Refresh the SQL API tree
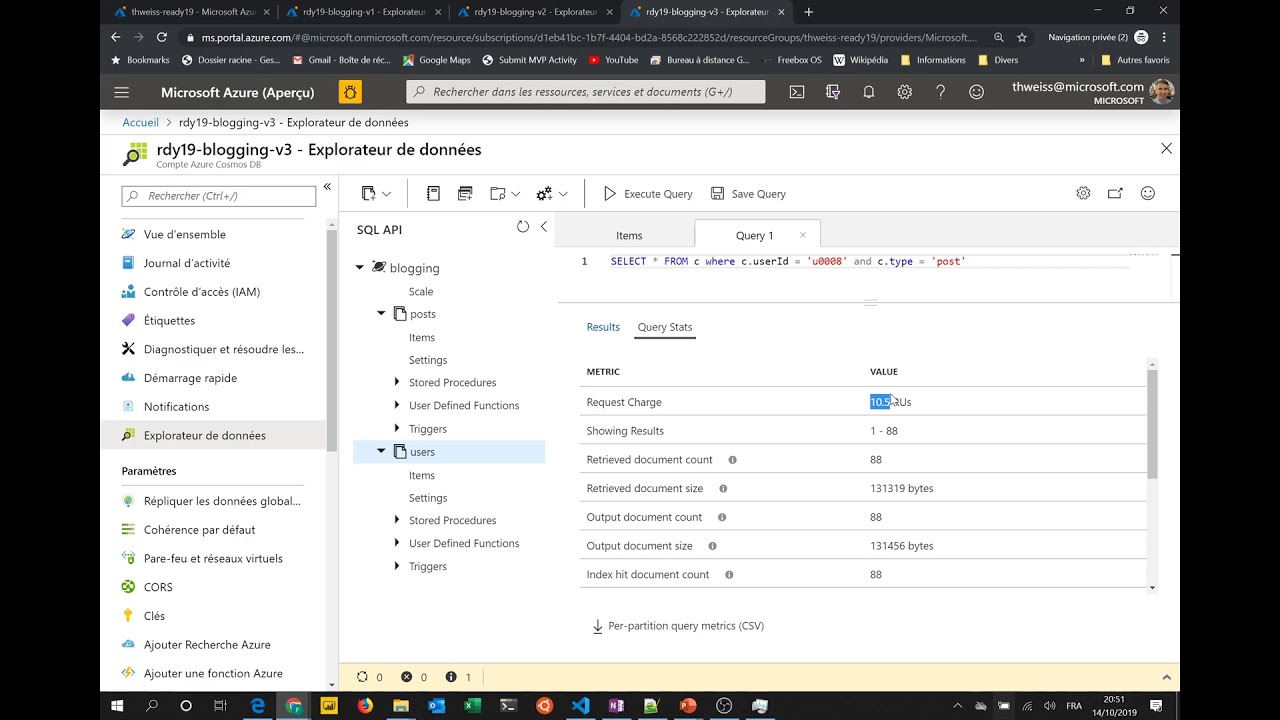Image resolution: width=1280 pixels, height=720 pixels. [x=523, y=227]
